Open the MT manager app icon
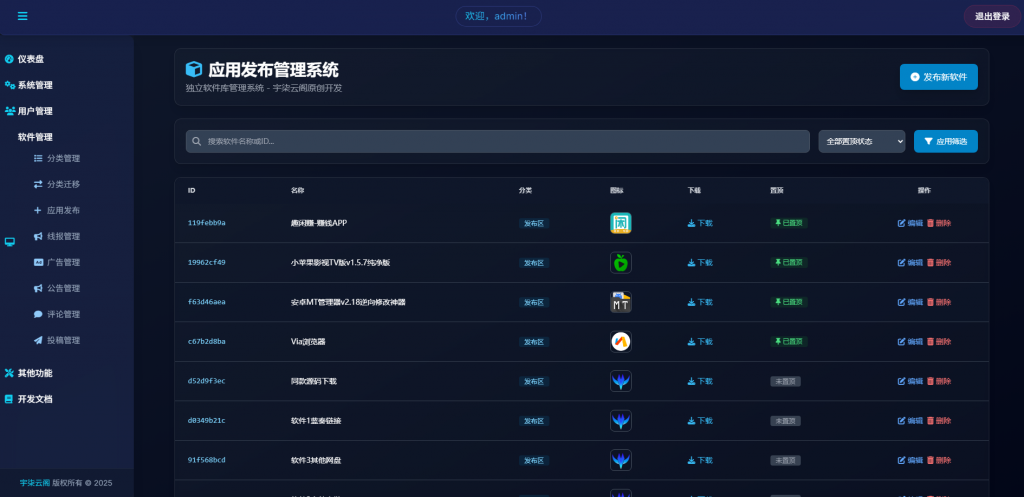This screenshot has width=1024, height=497. 620,302
